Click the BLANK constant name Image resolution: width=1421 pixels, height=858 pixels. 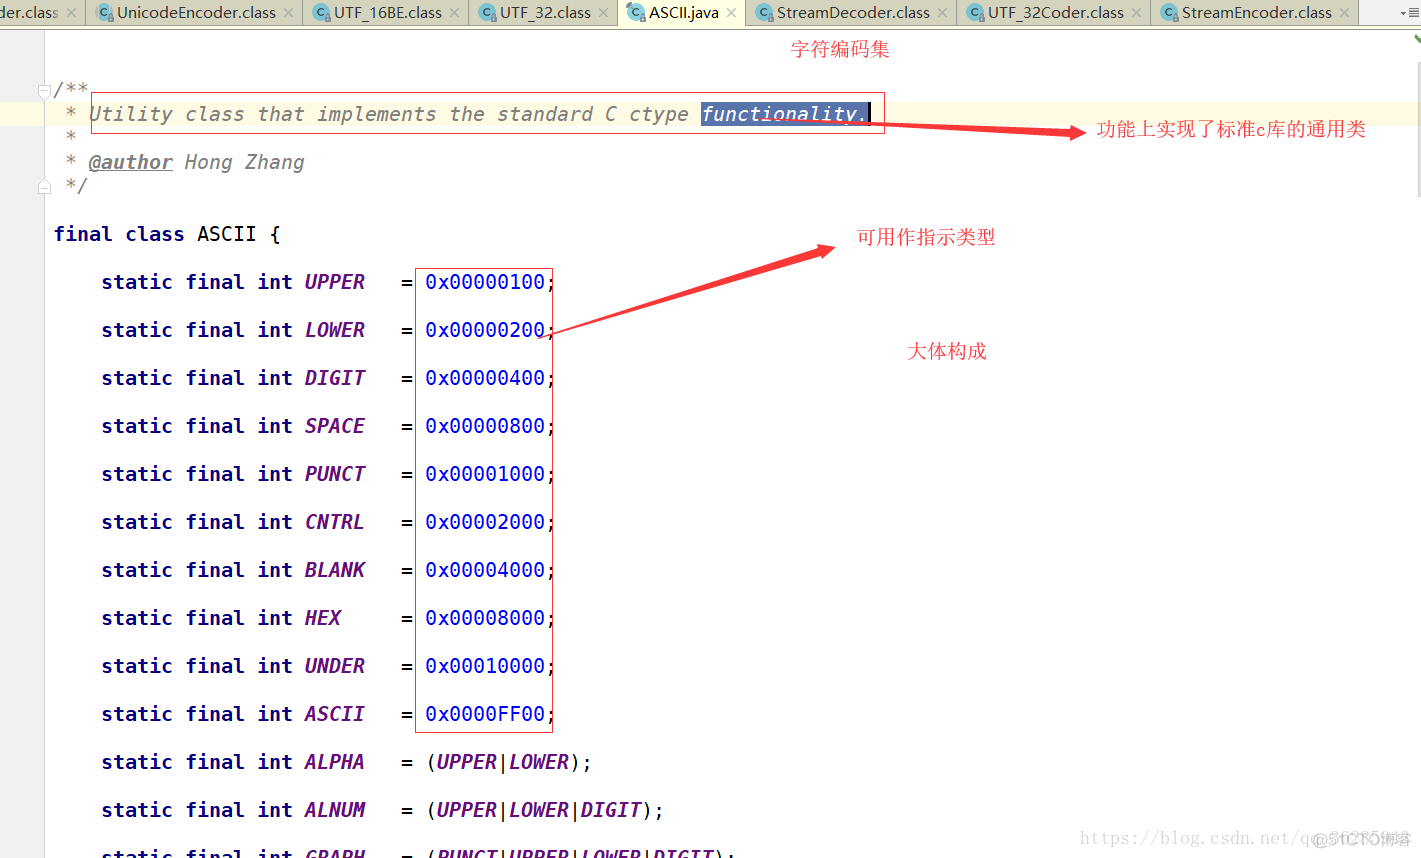pyautogui.click(x=335, y=570)
